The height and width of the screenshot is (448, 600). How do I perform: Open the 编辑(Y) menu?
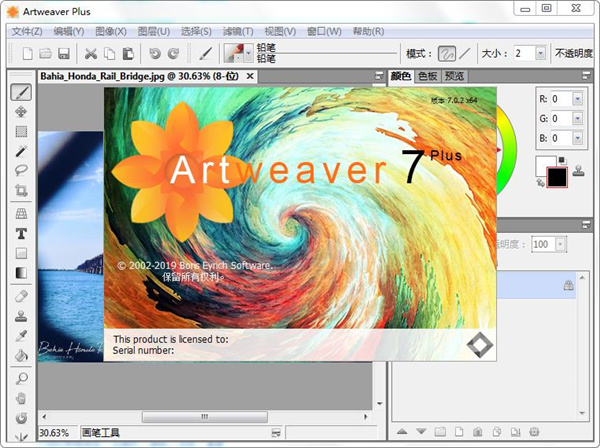click(69, 31)
